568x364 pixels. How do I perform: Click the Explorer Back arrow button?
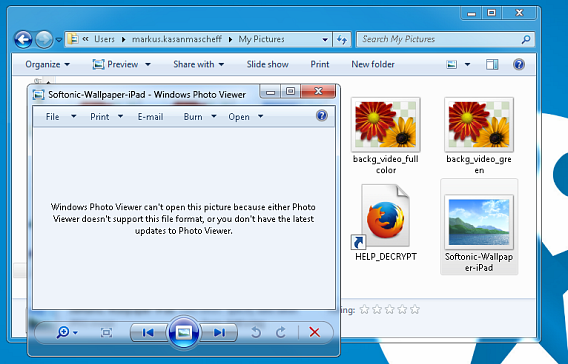pos(23,39)
